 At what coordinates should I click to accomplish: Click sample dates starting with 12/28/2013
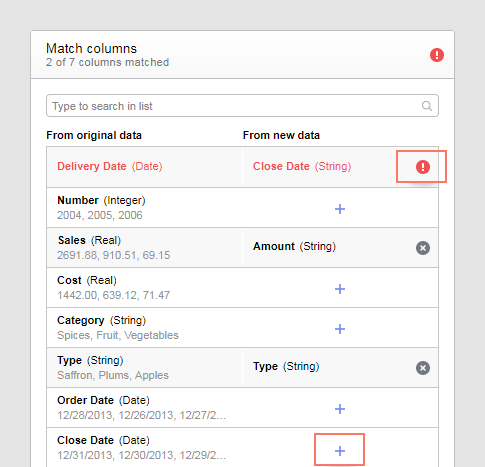pos(142,415)
